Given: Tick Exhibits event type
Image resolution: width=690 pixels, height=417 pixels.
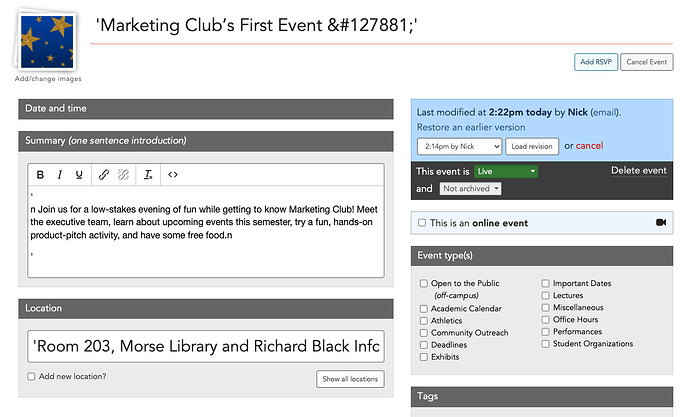Looking at the screenshot, I should point(424,357).
